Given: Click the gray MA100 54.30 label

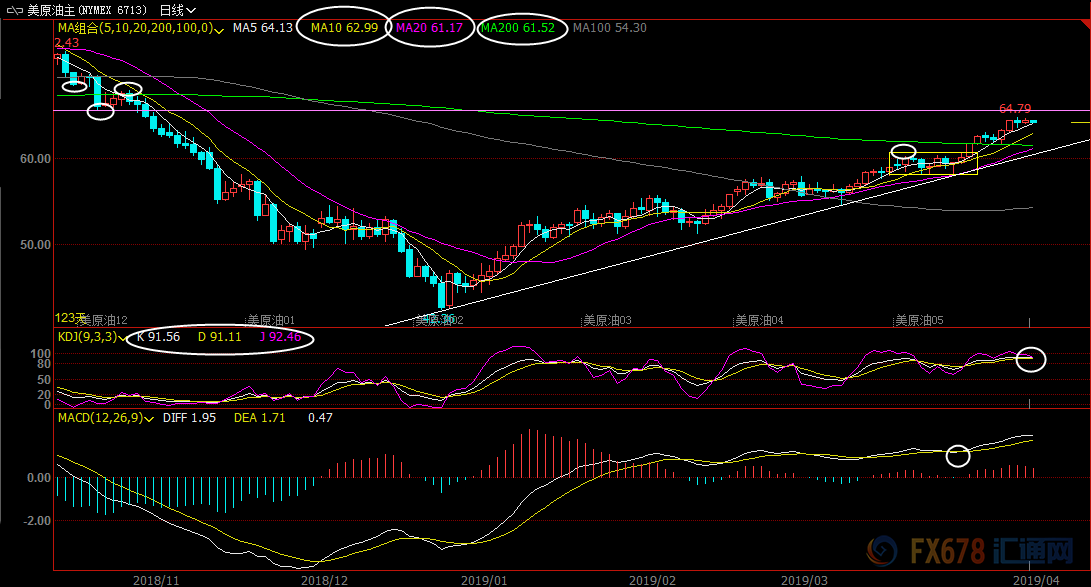Looking at the screenshot, I should pos(609,28).
